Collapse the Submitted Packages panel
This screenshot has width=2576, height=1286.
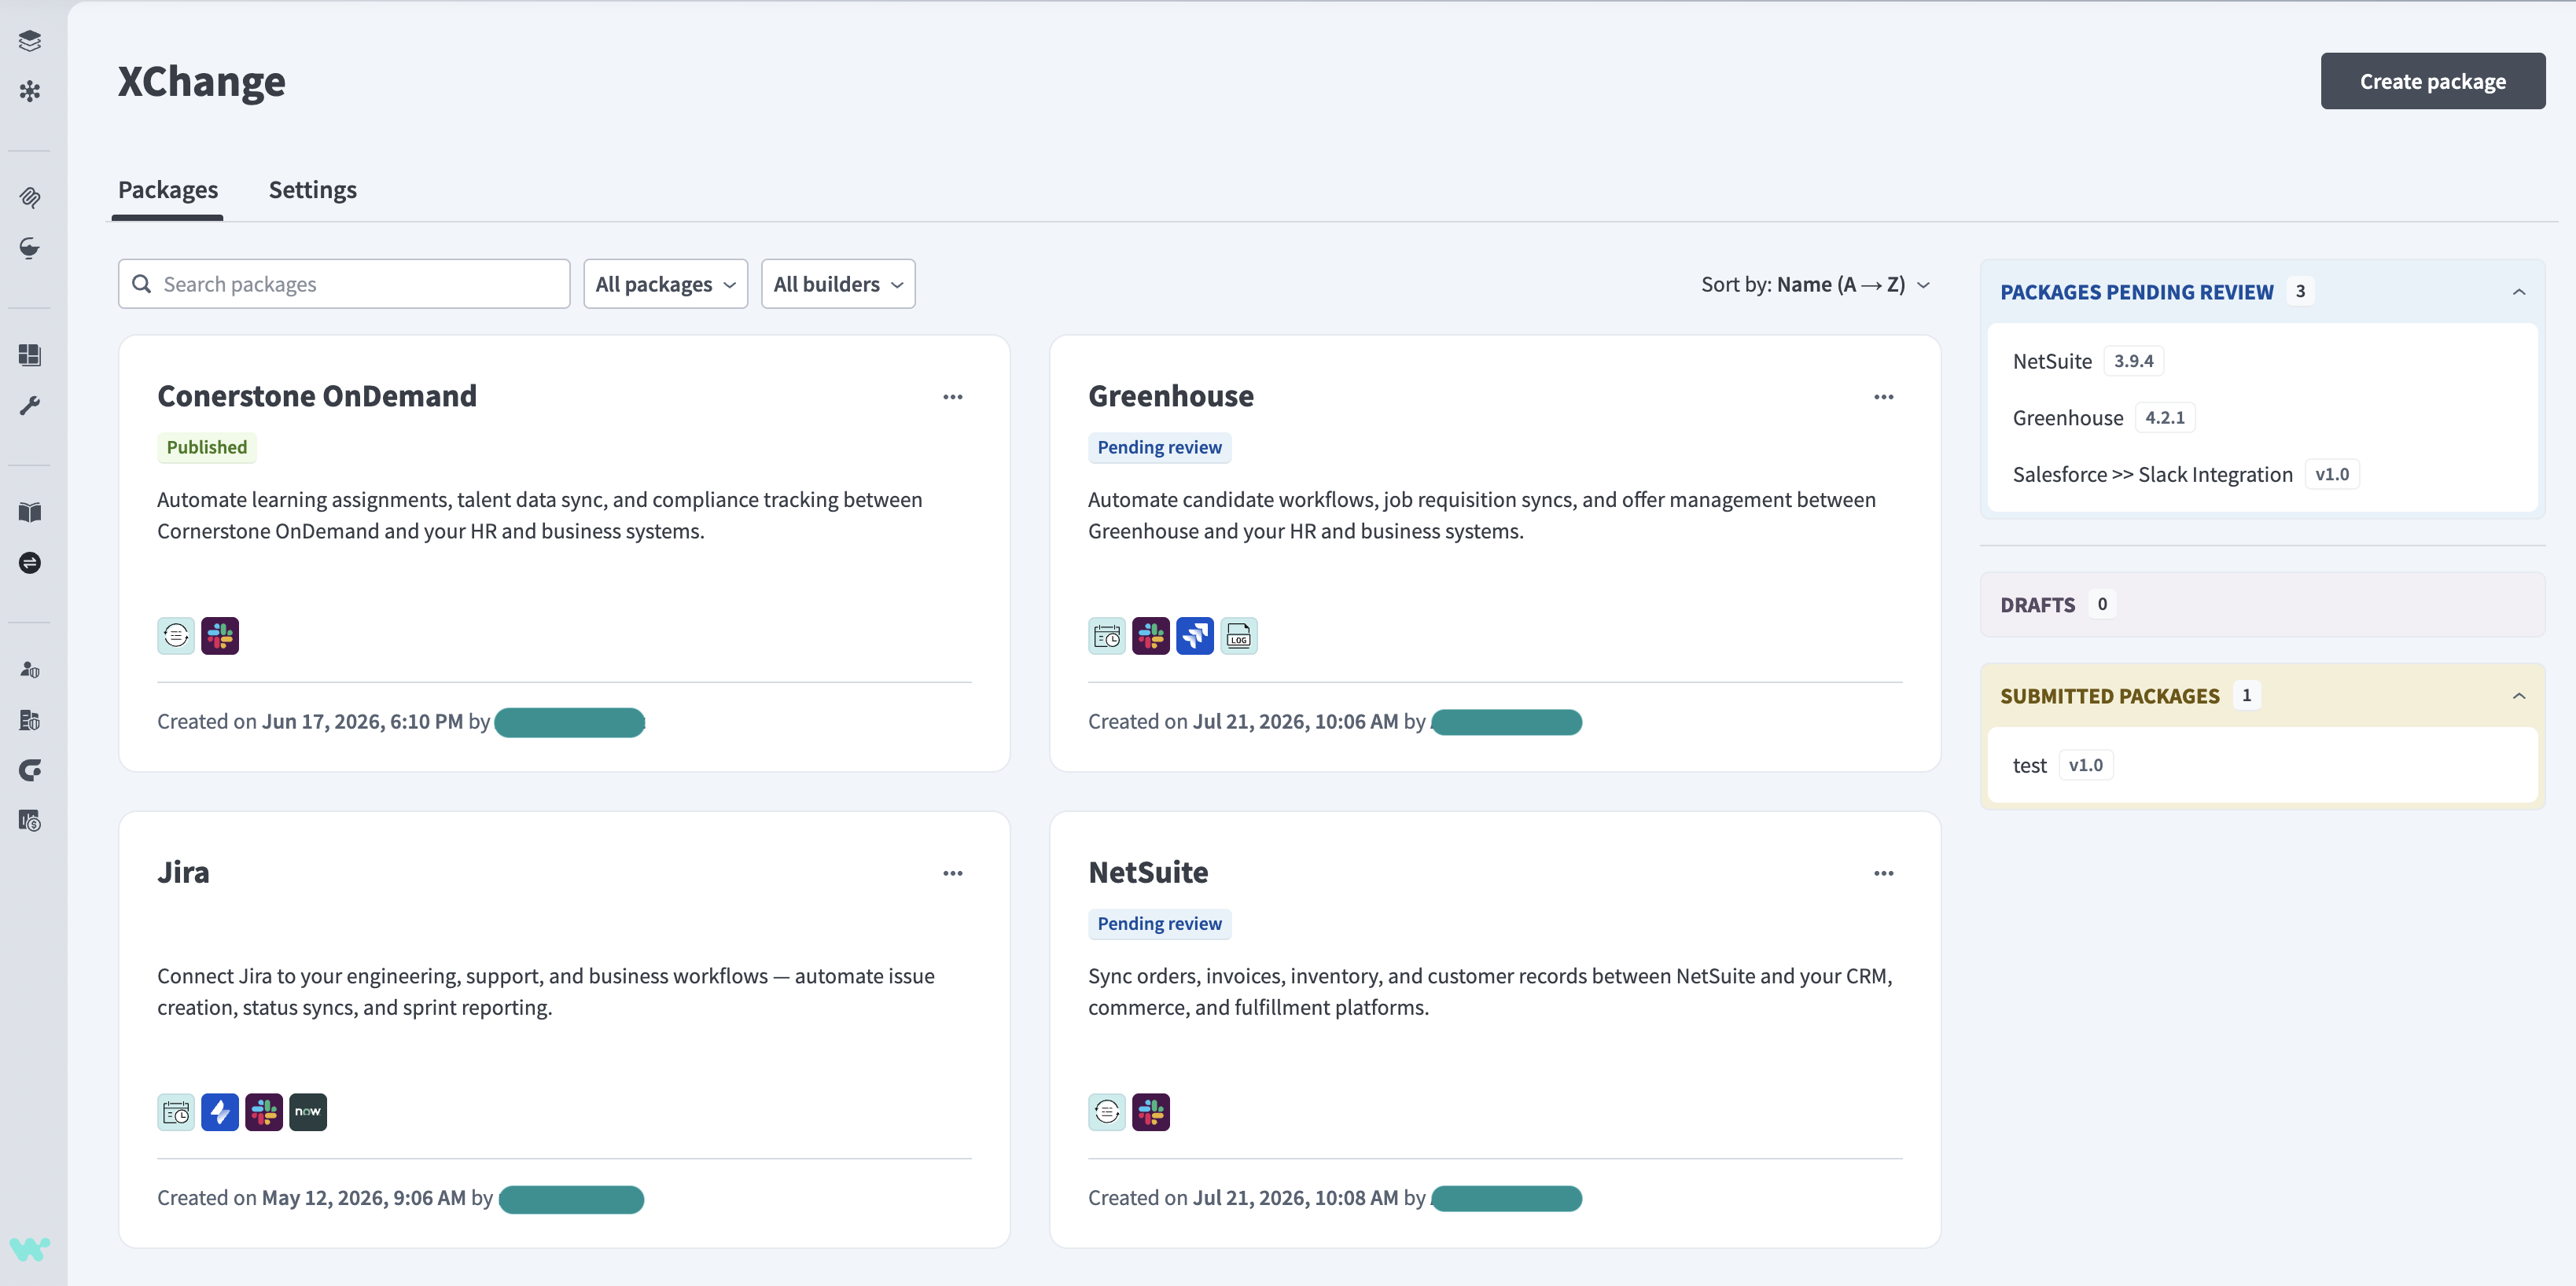pos(2519,696)
